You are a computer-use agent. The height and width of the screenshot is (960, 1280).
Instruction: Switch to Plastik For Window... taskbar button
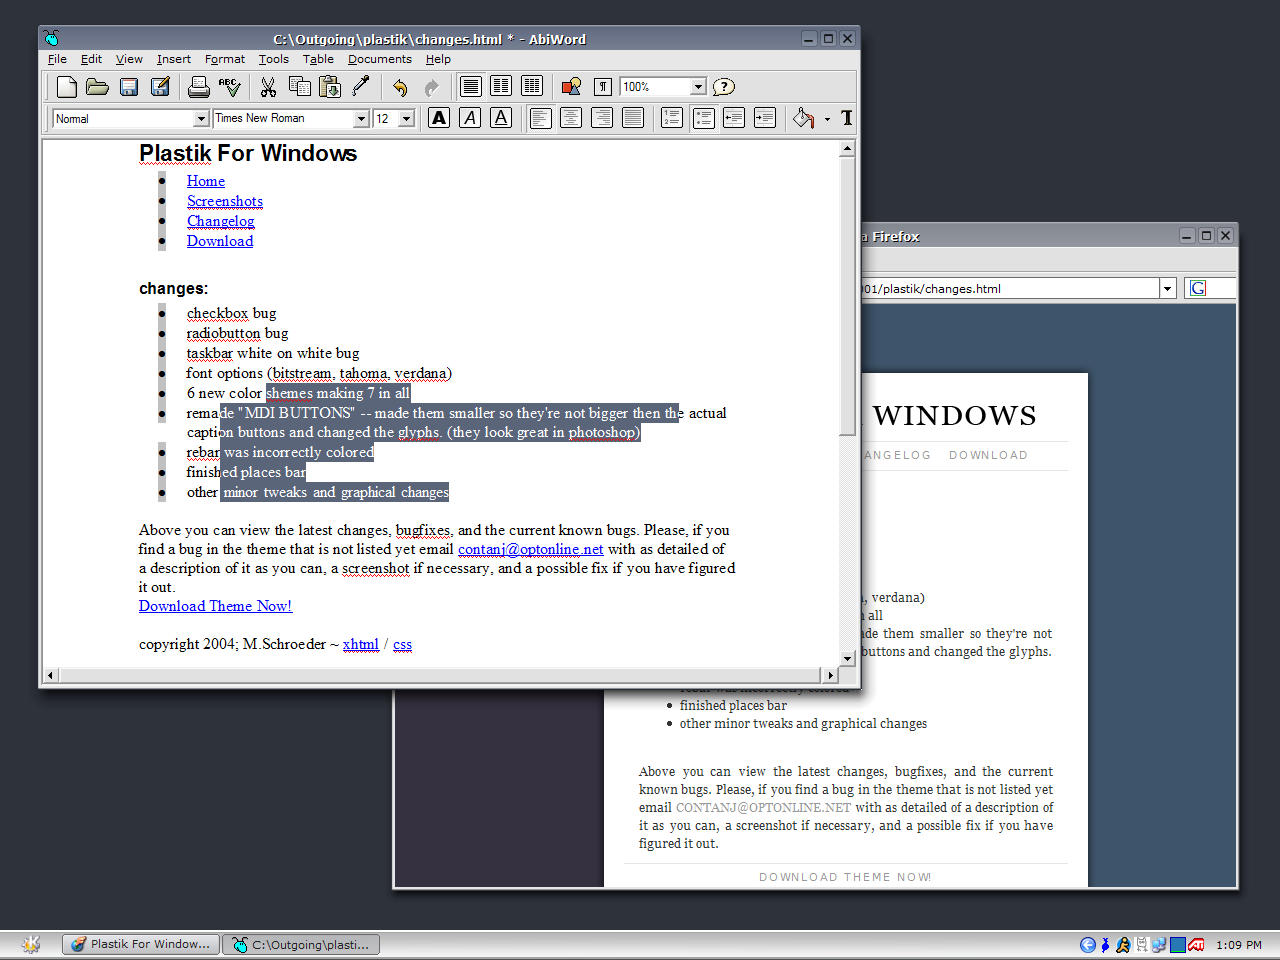coord(141,944)
